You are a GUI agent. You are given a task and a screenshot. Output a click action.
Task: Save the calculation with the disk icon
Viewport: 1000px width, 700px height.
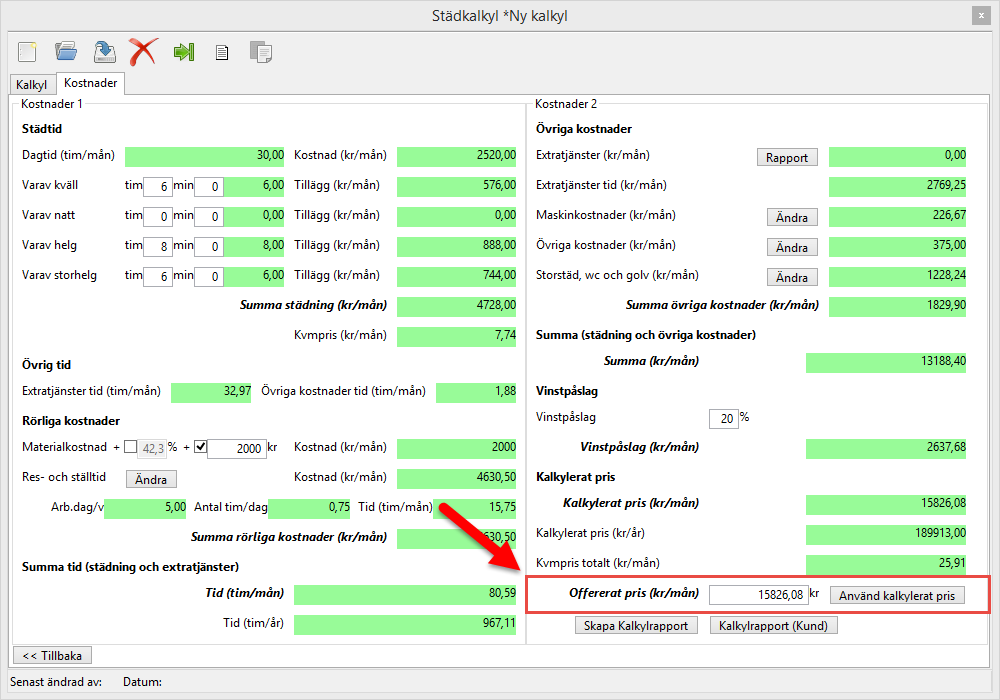coord(104,51)
